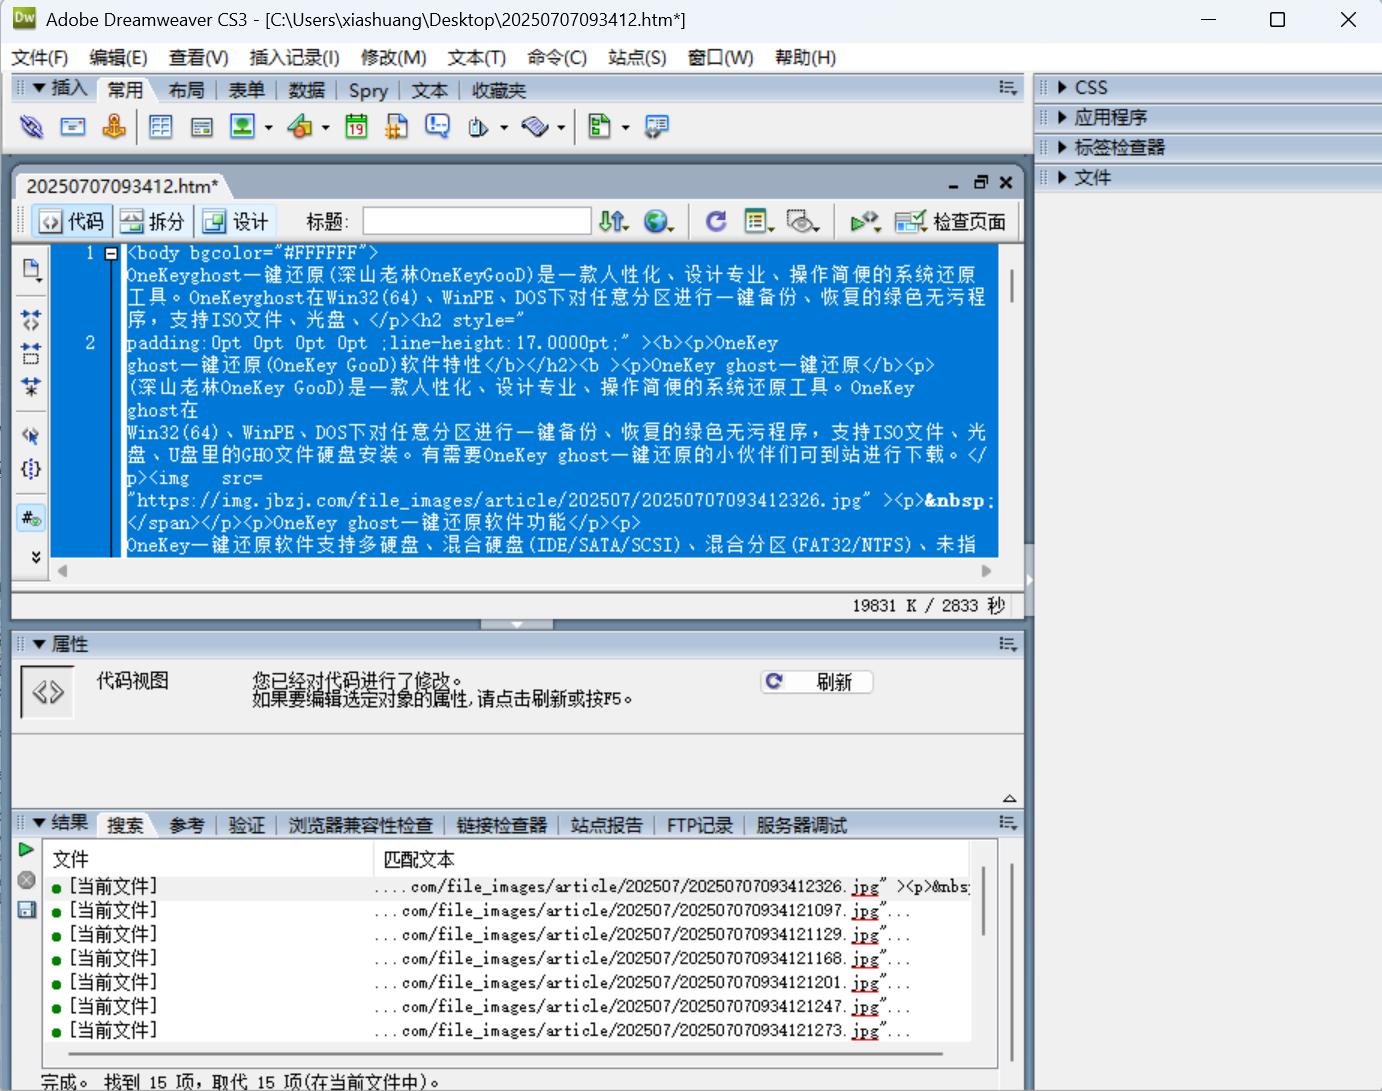Open the 修改(M) menu
The image size is (1382, 1091).
(x=393, y=58)
